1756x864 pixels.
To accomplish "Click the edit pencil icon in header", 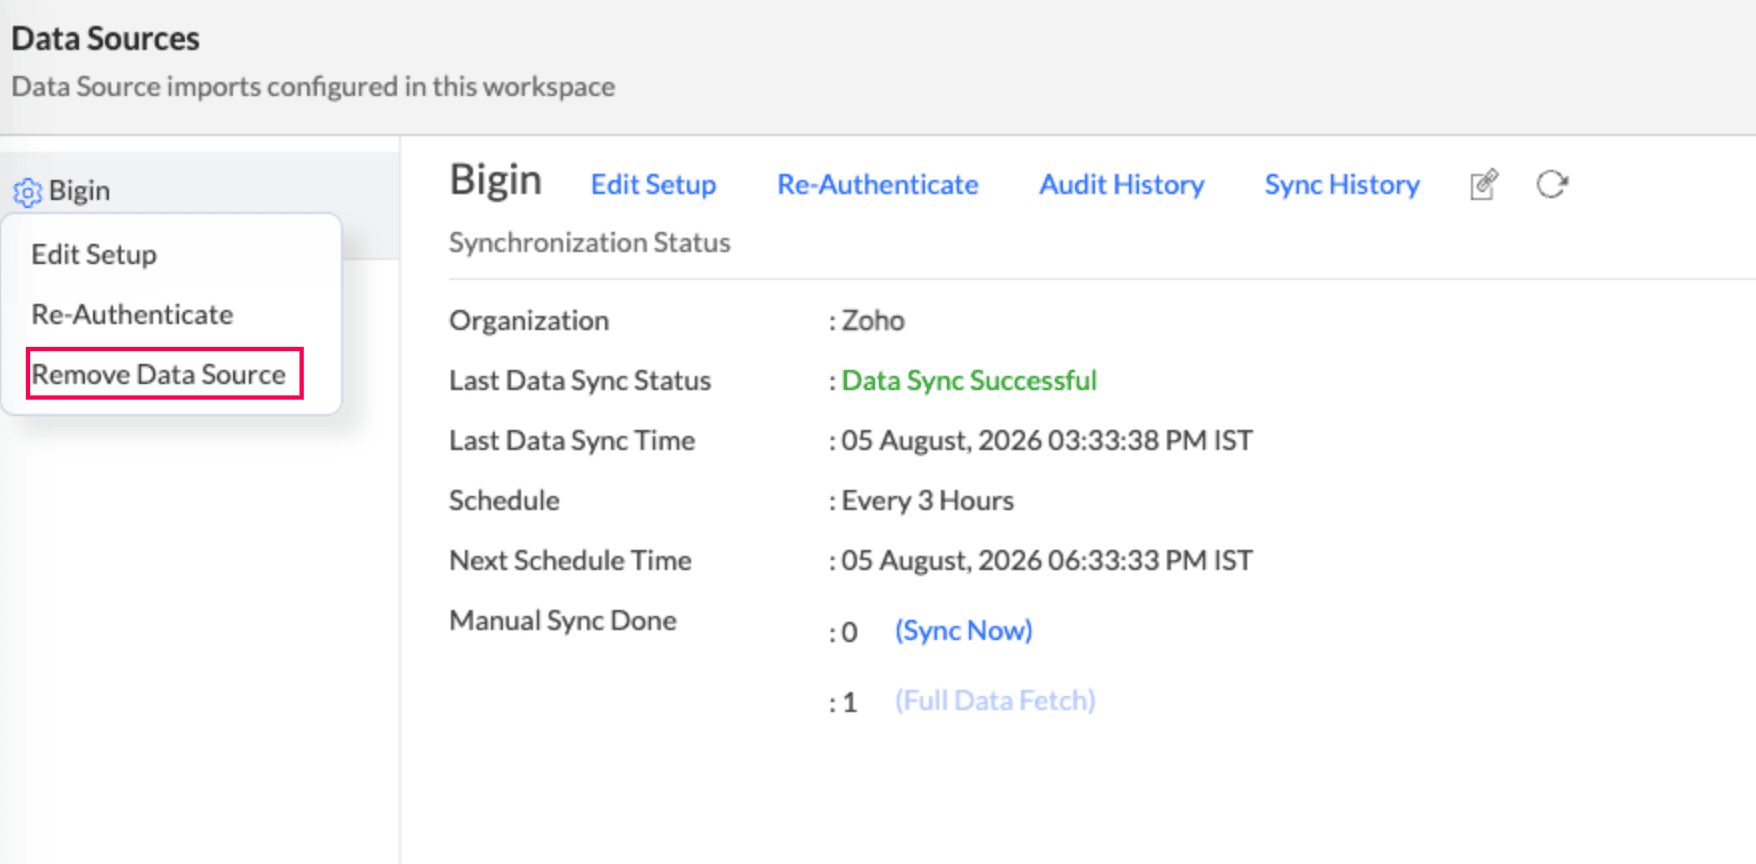I will 1484,185.
